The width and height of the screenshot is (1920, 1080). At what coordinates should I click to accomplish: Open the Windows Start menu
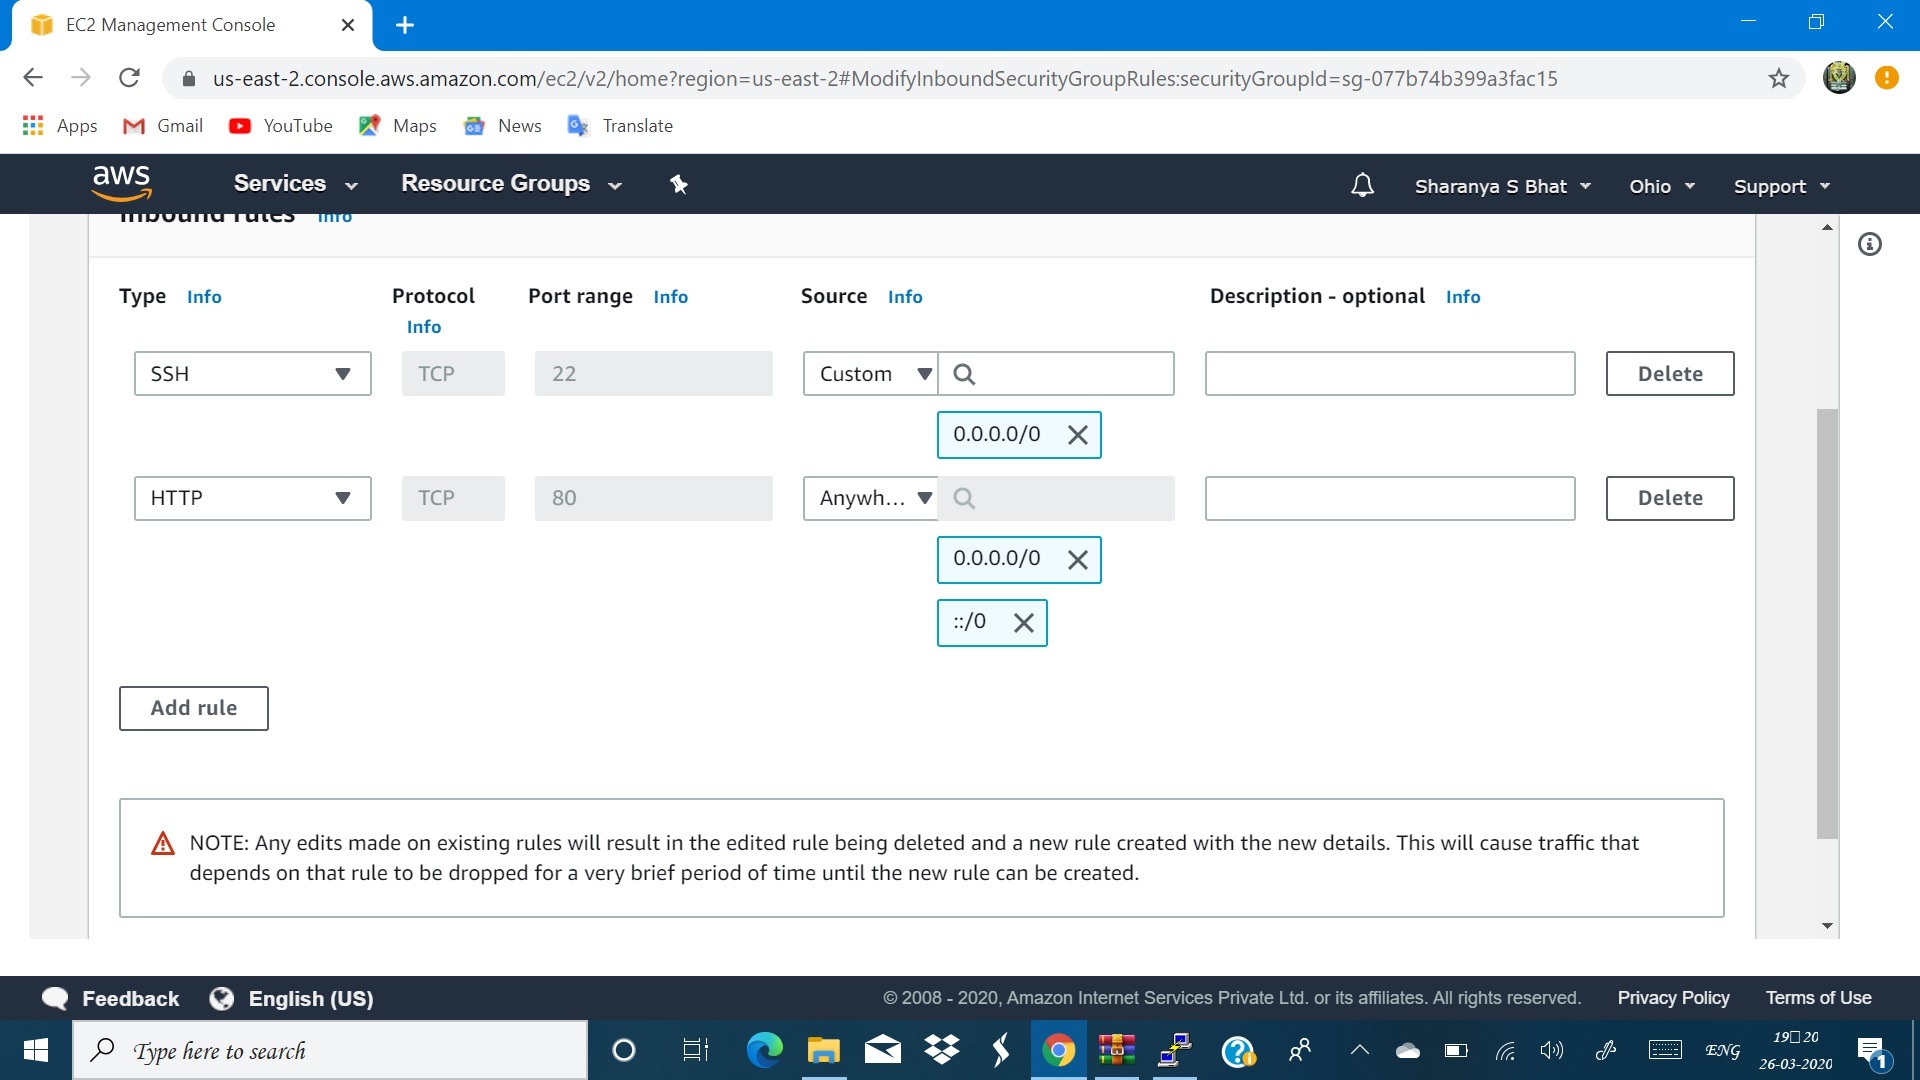point(36,1050)
